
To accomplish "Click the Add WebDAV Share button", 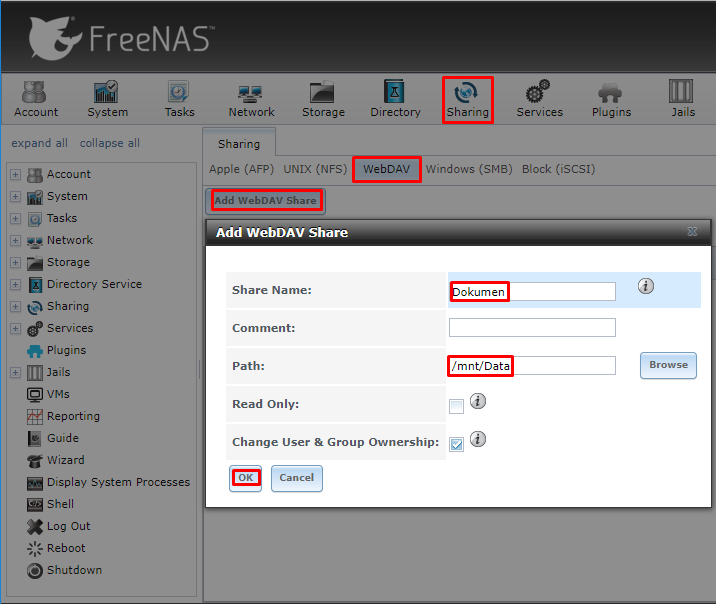I will coord(265,200).
